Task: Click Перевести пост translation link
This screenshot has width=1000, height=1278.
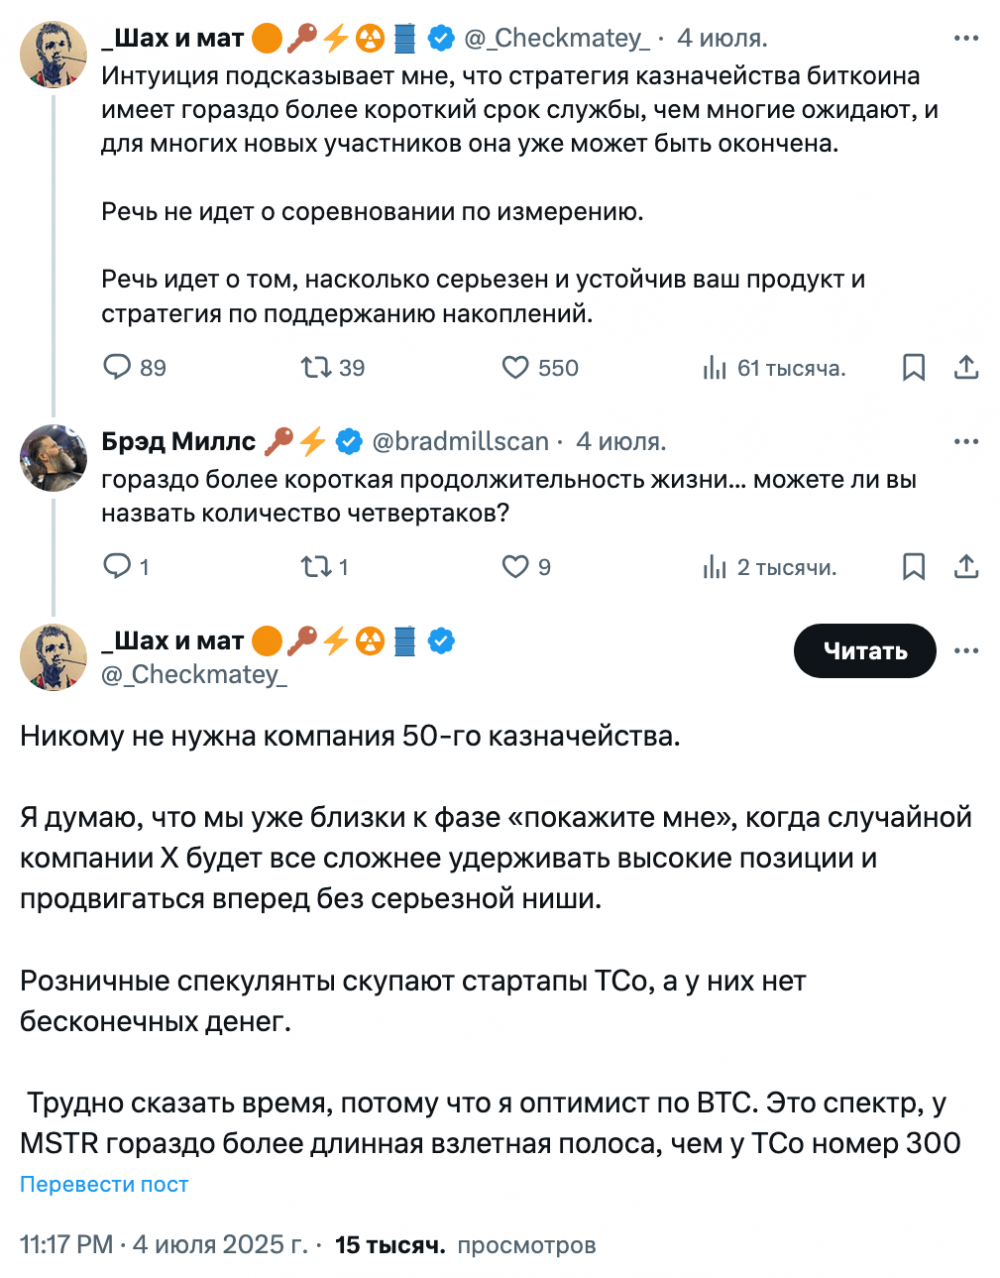Action: tap(104, 1184)
